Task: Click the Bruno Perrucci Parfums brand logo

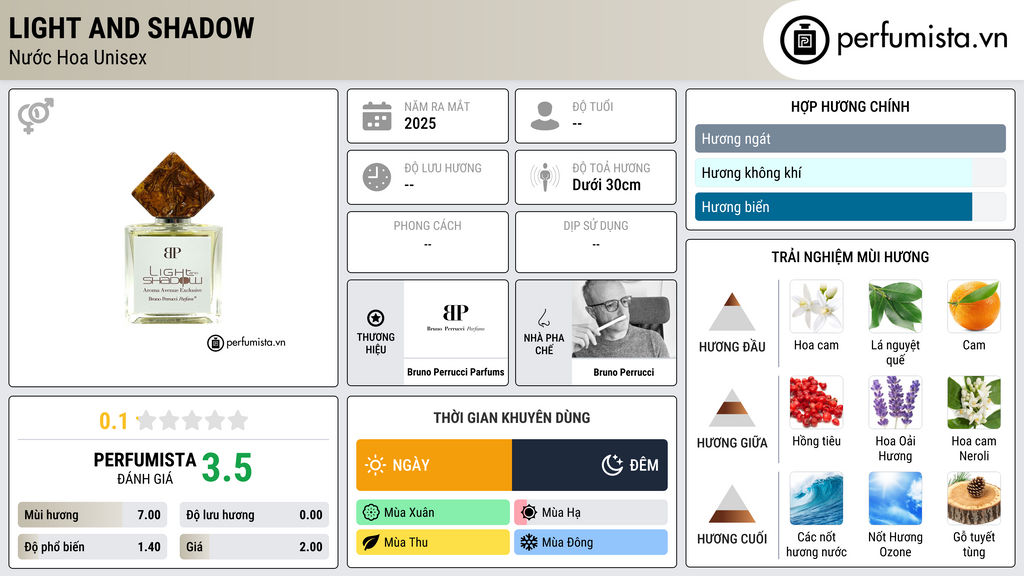Action: (x=456, y=319)
